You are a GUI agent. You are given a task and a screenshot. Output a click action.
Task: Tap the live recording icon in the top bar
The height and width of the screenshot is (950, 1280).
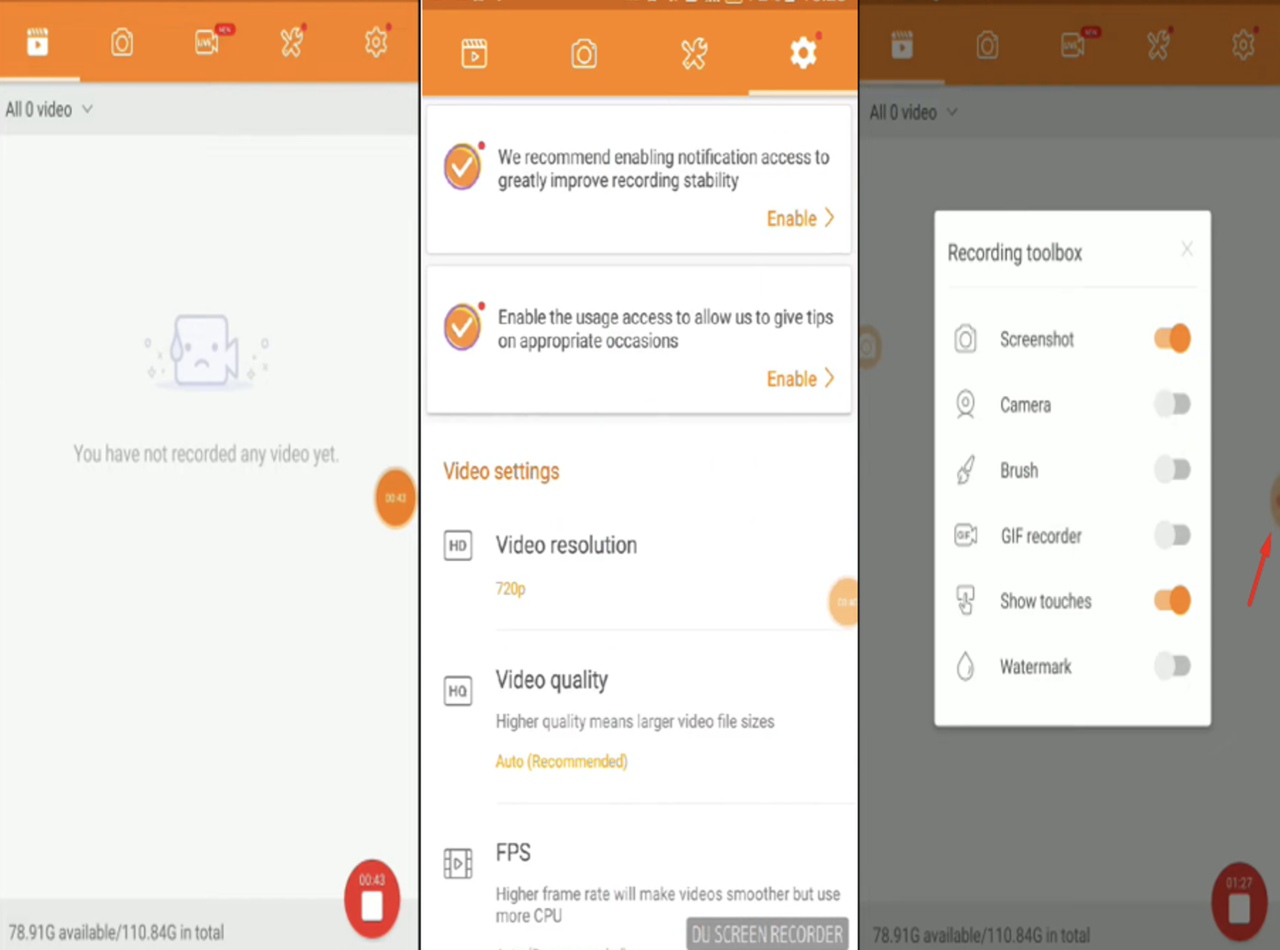207,42
